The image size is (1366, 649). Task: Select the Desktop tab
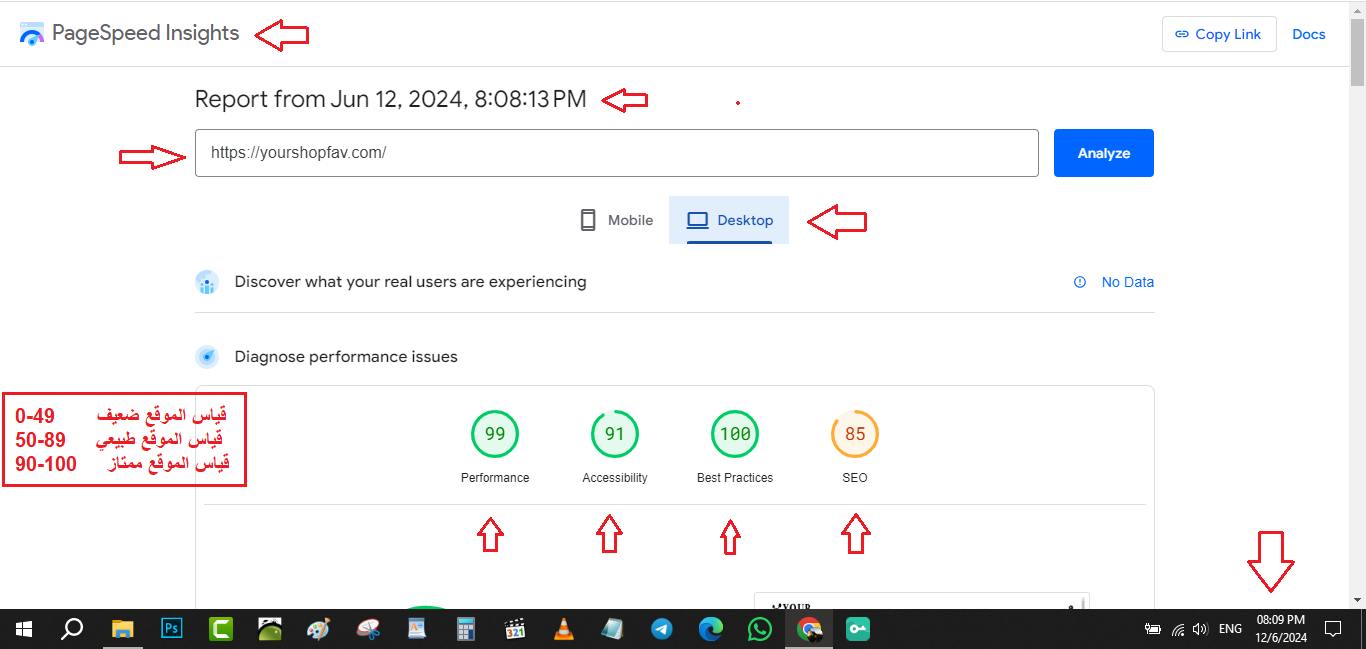coord(730,220)
